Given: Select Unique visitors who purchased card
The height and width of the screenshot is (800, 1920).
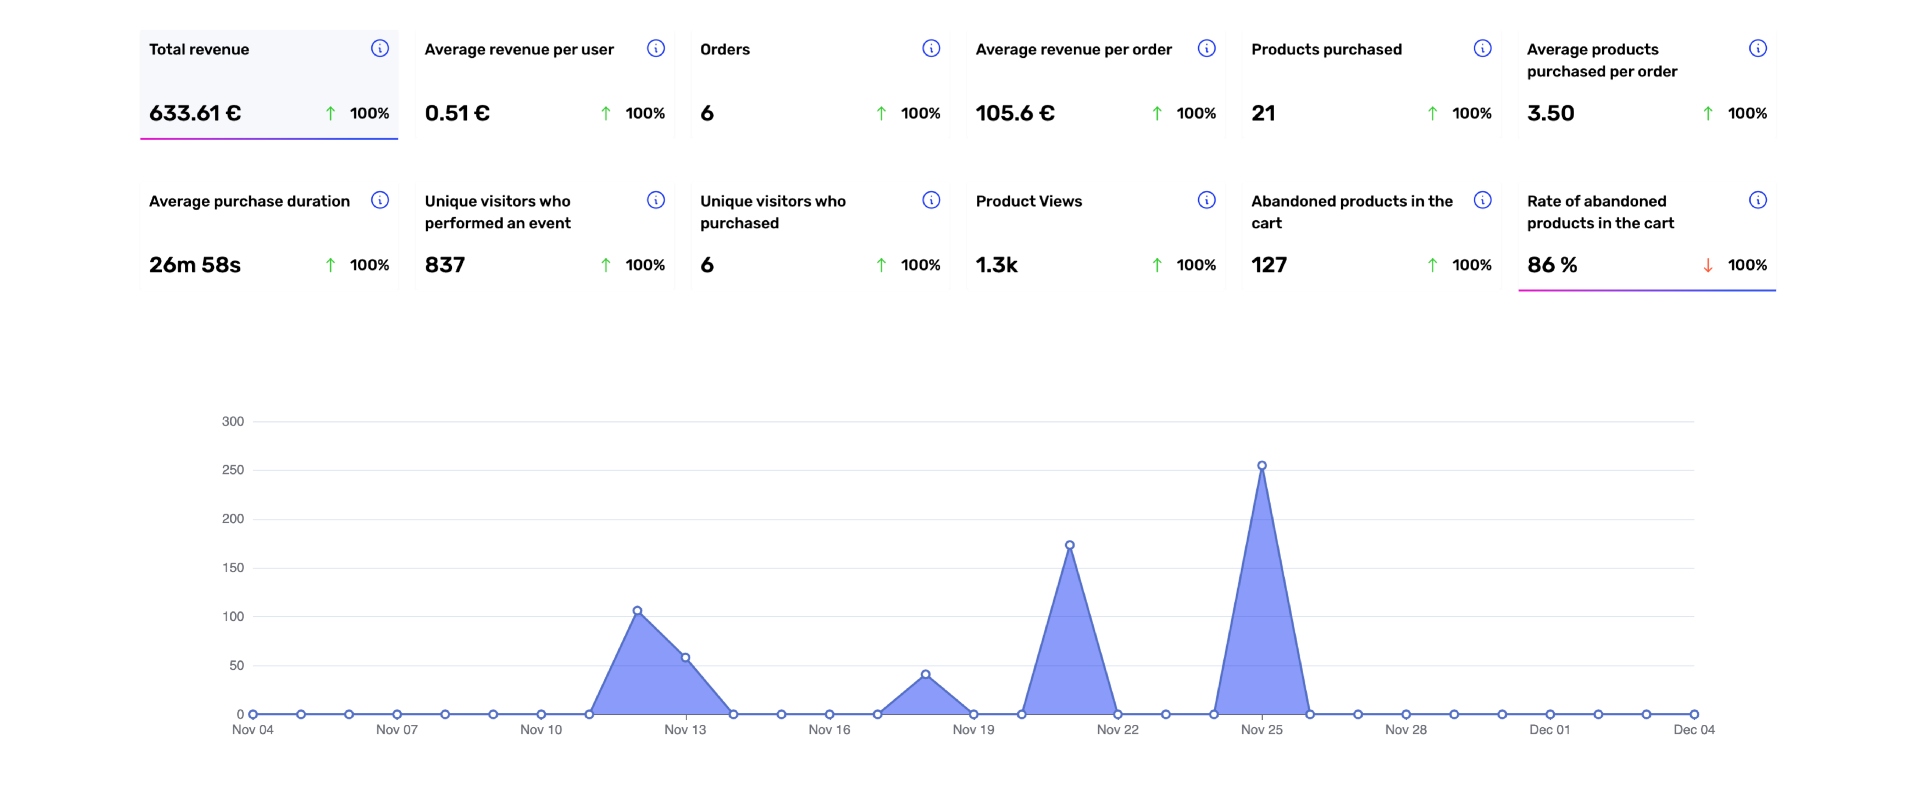Looking at the screenshot, I should tap(820, 236).
